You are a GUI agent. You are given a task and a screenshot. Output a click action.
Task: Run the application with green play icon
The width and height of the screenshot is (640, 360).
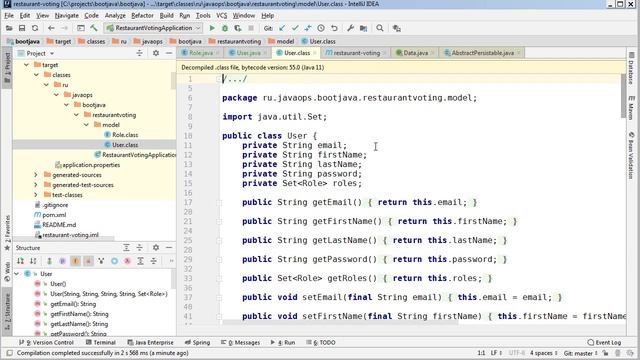tap(212, 28)
